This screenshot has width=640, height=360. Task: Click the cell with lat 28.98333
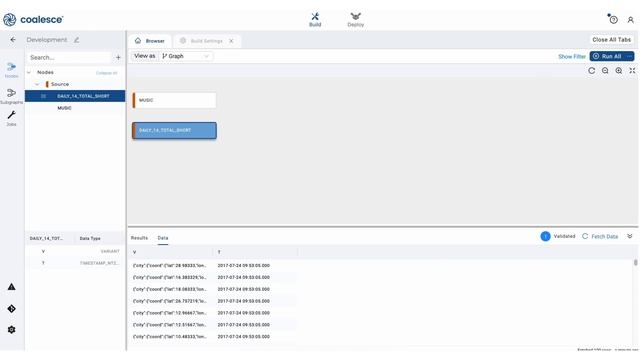pos(170,265)
